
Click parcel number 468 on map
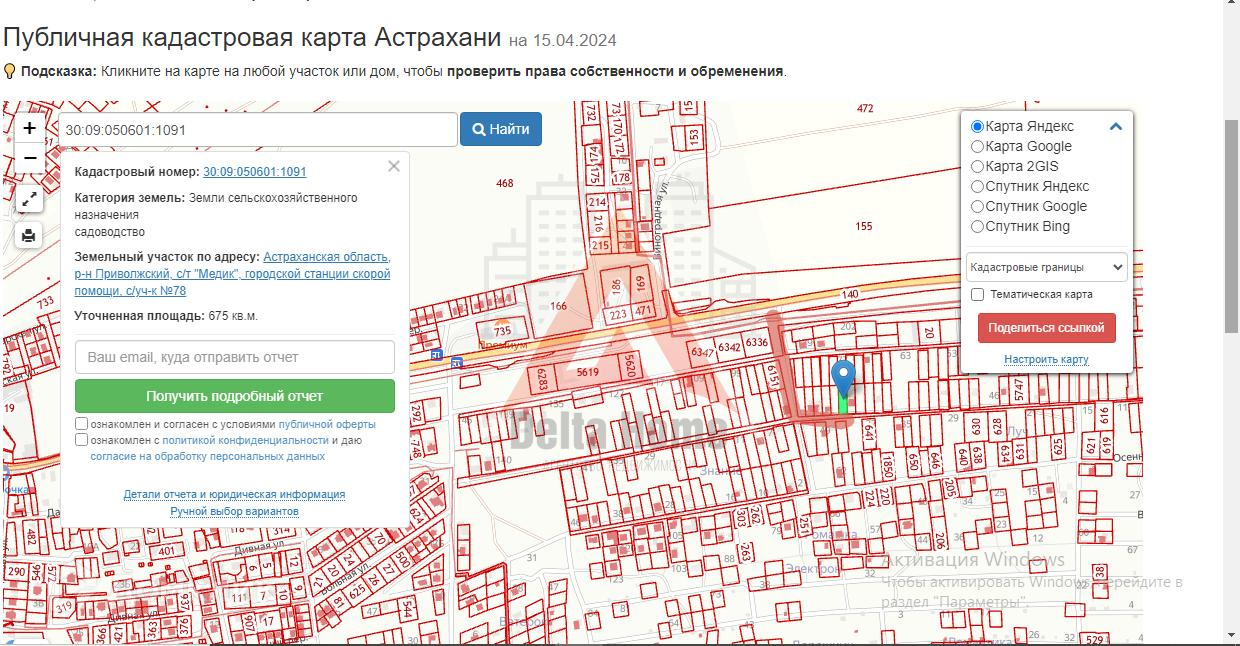(x=504, y=183)
